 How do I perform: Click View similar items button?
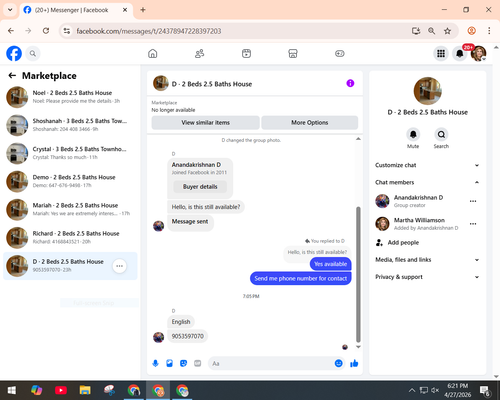coord(205,123)
